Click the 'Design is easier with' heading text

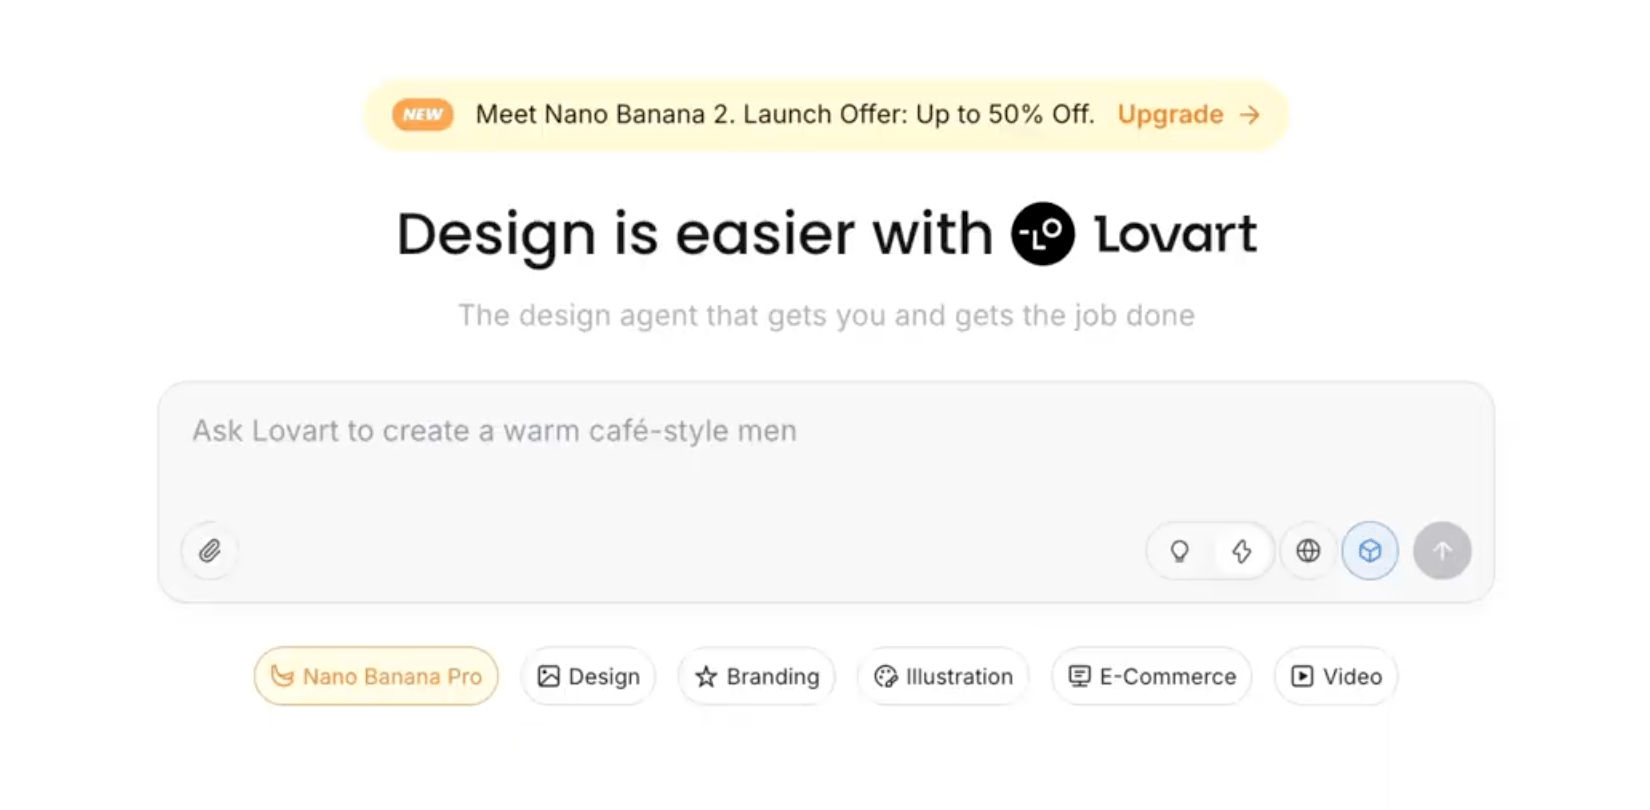pos(695,235)
